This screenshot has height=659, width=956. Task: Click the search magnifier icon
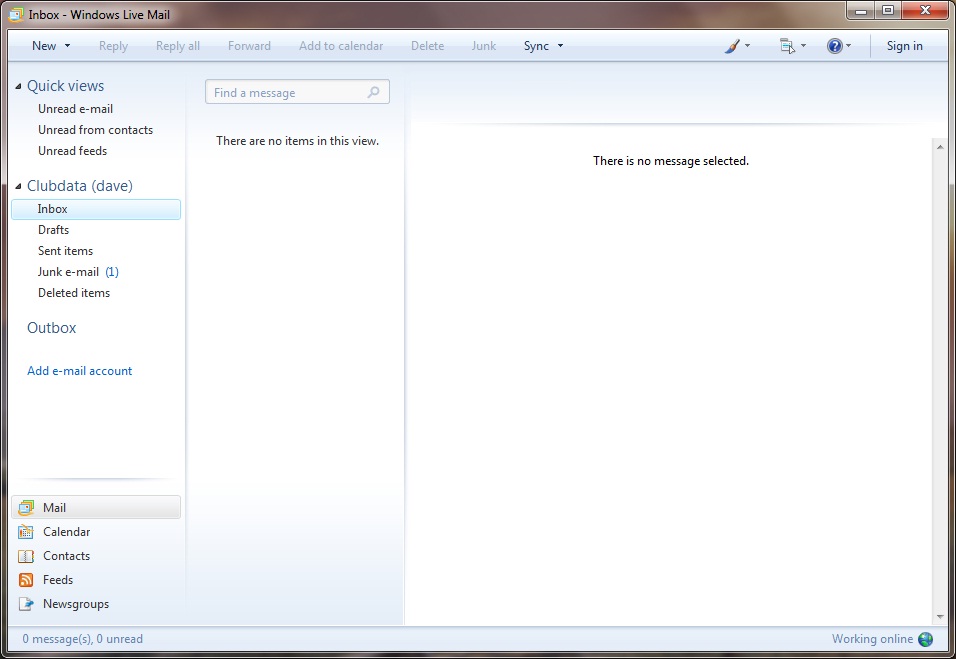tap(373, 92)
